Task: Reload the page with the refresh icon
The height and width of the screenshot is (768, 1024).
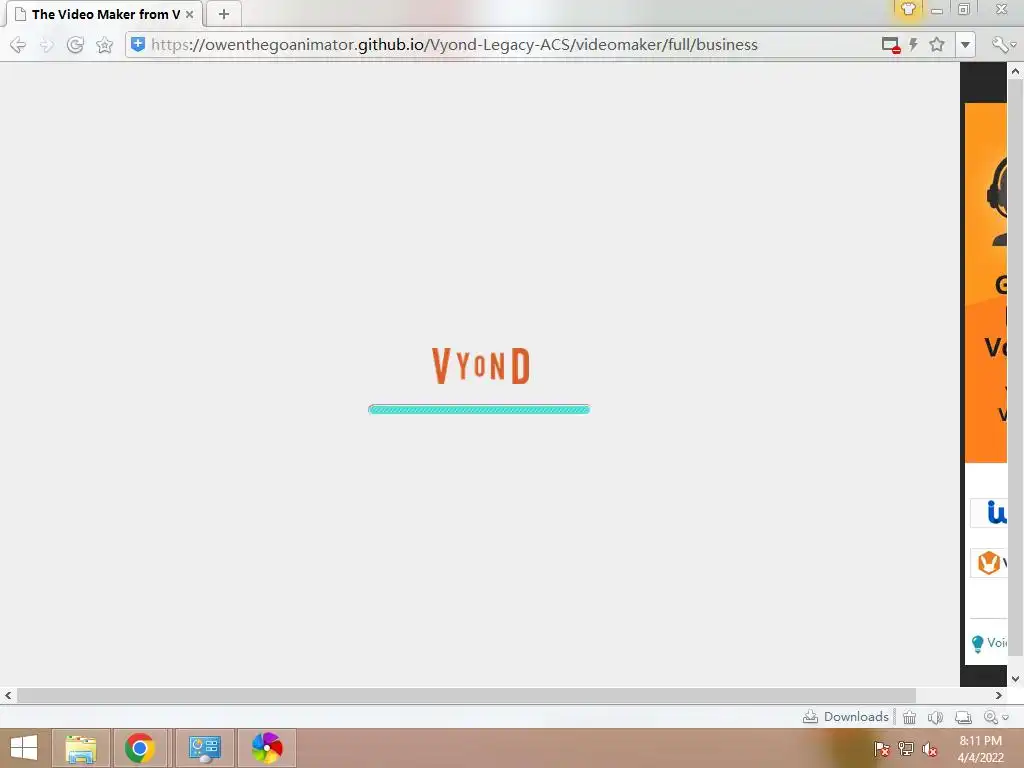Action: click(75, 45)
